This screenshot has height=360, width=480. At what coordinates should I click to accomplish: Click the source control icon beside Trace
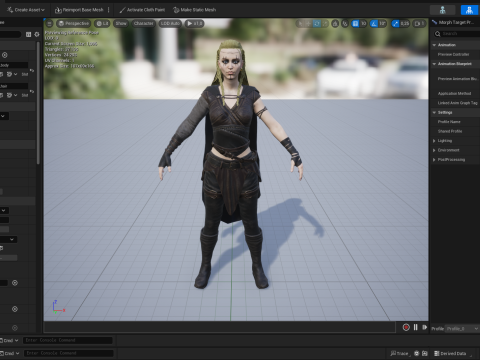(416, 353)
